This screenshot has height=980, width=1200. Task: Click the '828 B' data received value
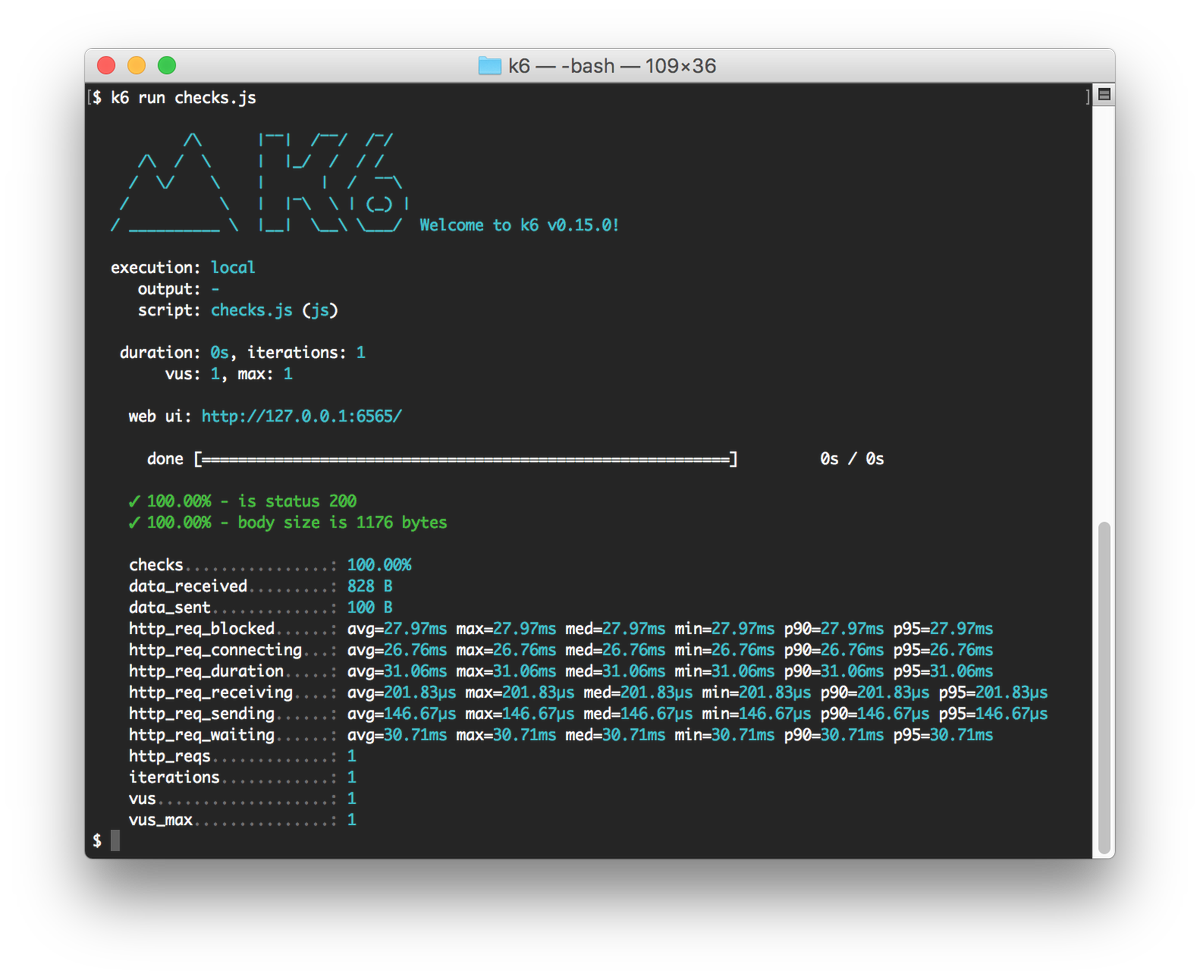point(370,586)
